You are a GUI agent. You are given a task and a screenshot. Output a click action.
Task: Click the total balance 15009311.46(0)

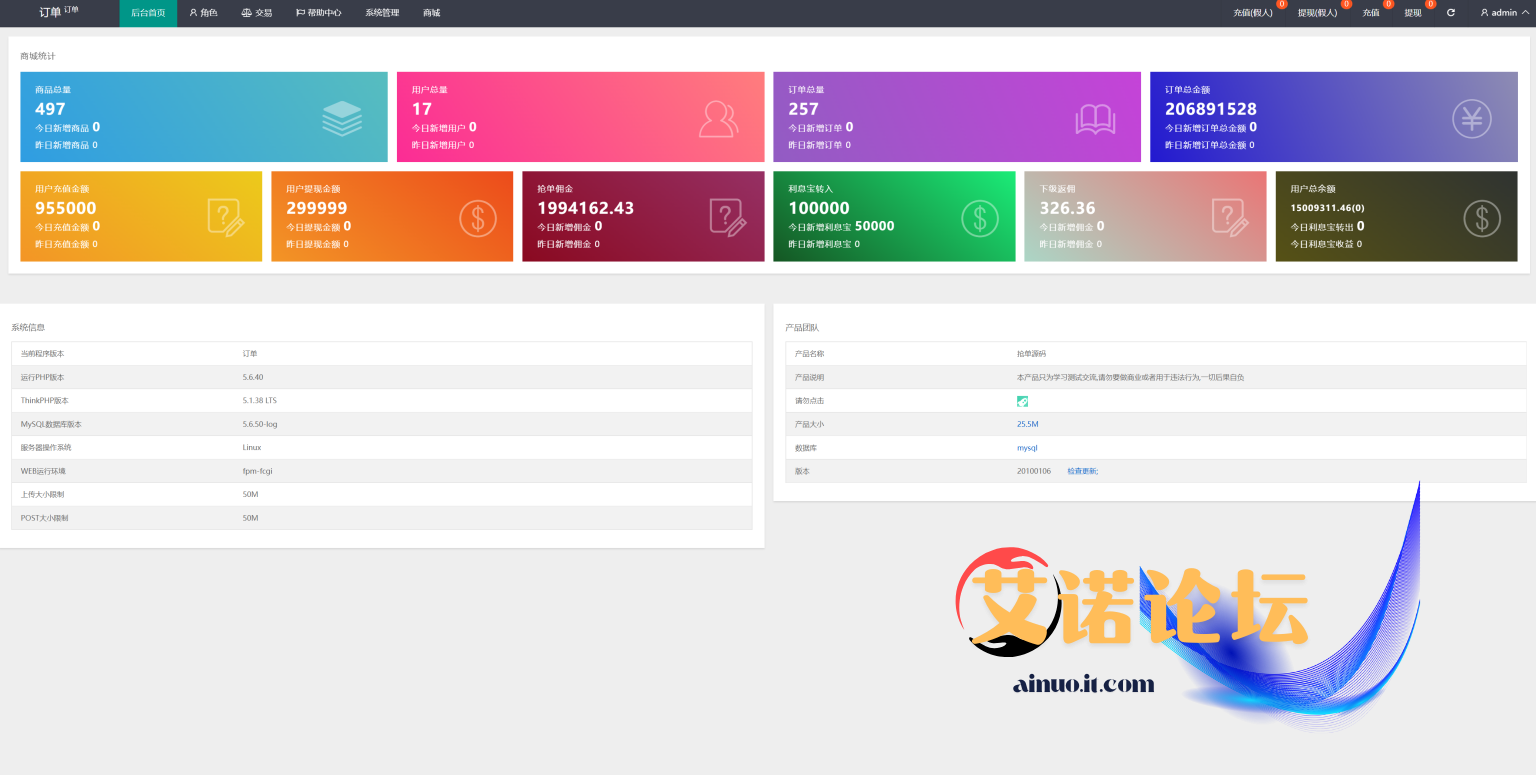[x=1328, y=208]
